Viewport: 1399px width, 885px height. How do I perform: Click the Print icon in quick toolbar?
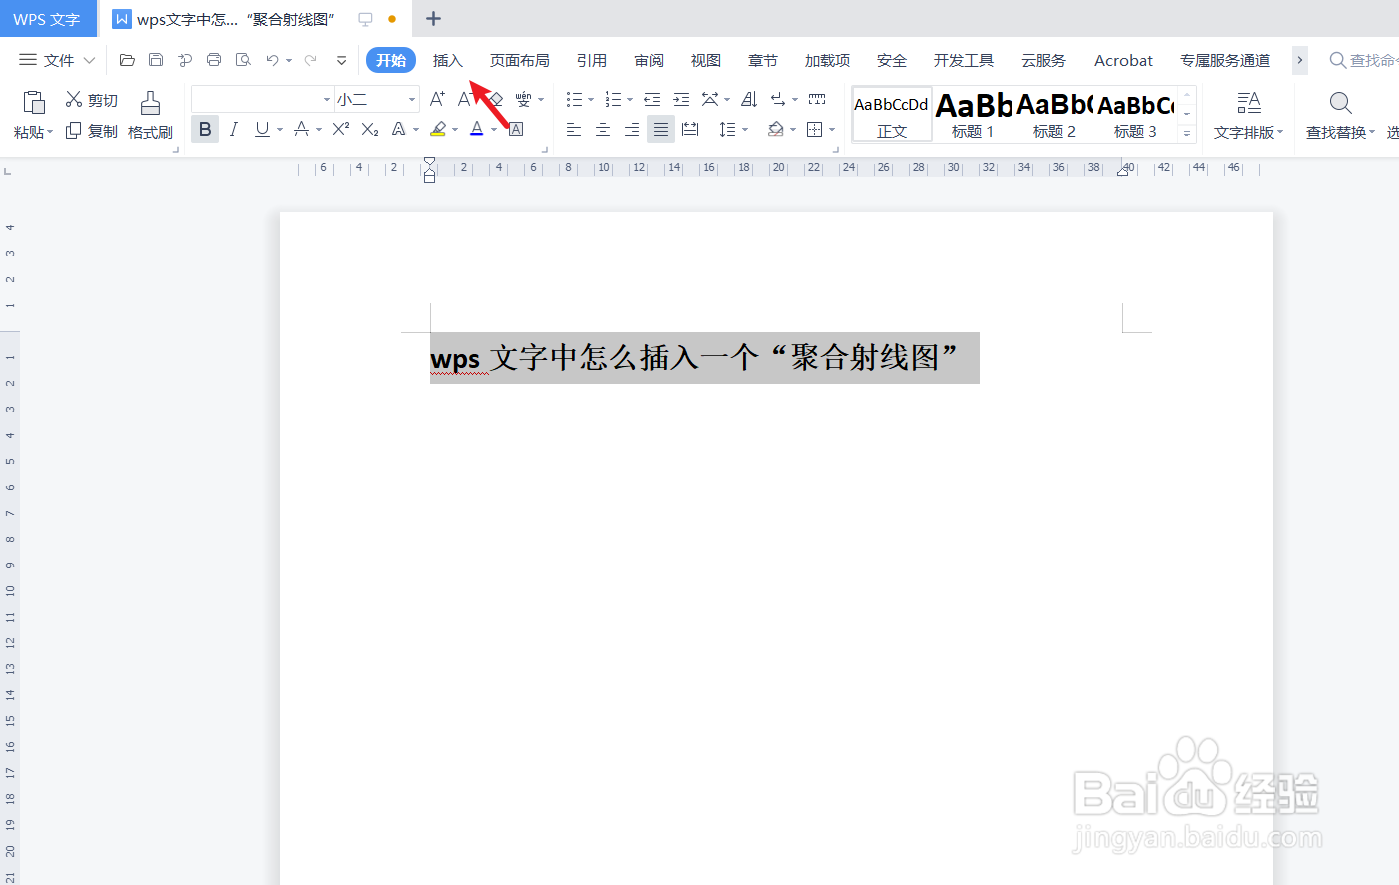click(214, 60)
